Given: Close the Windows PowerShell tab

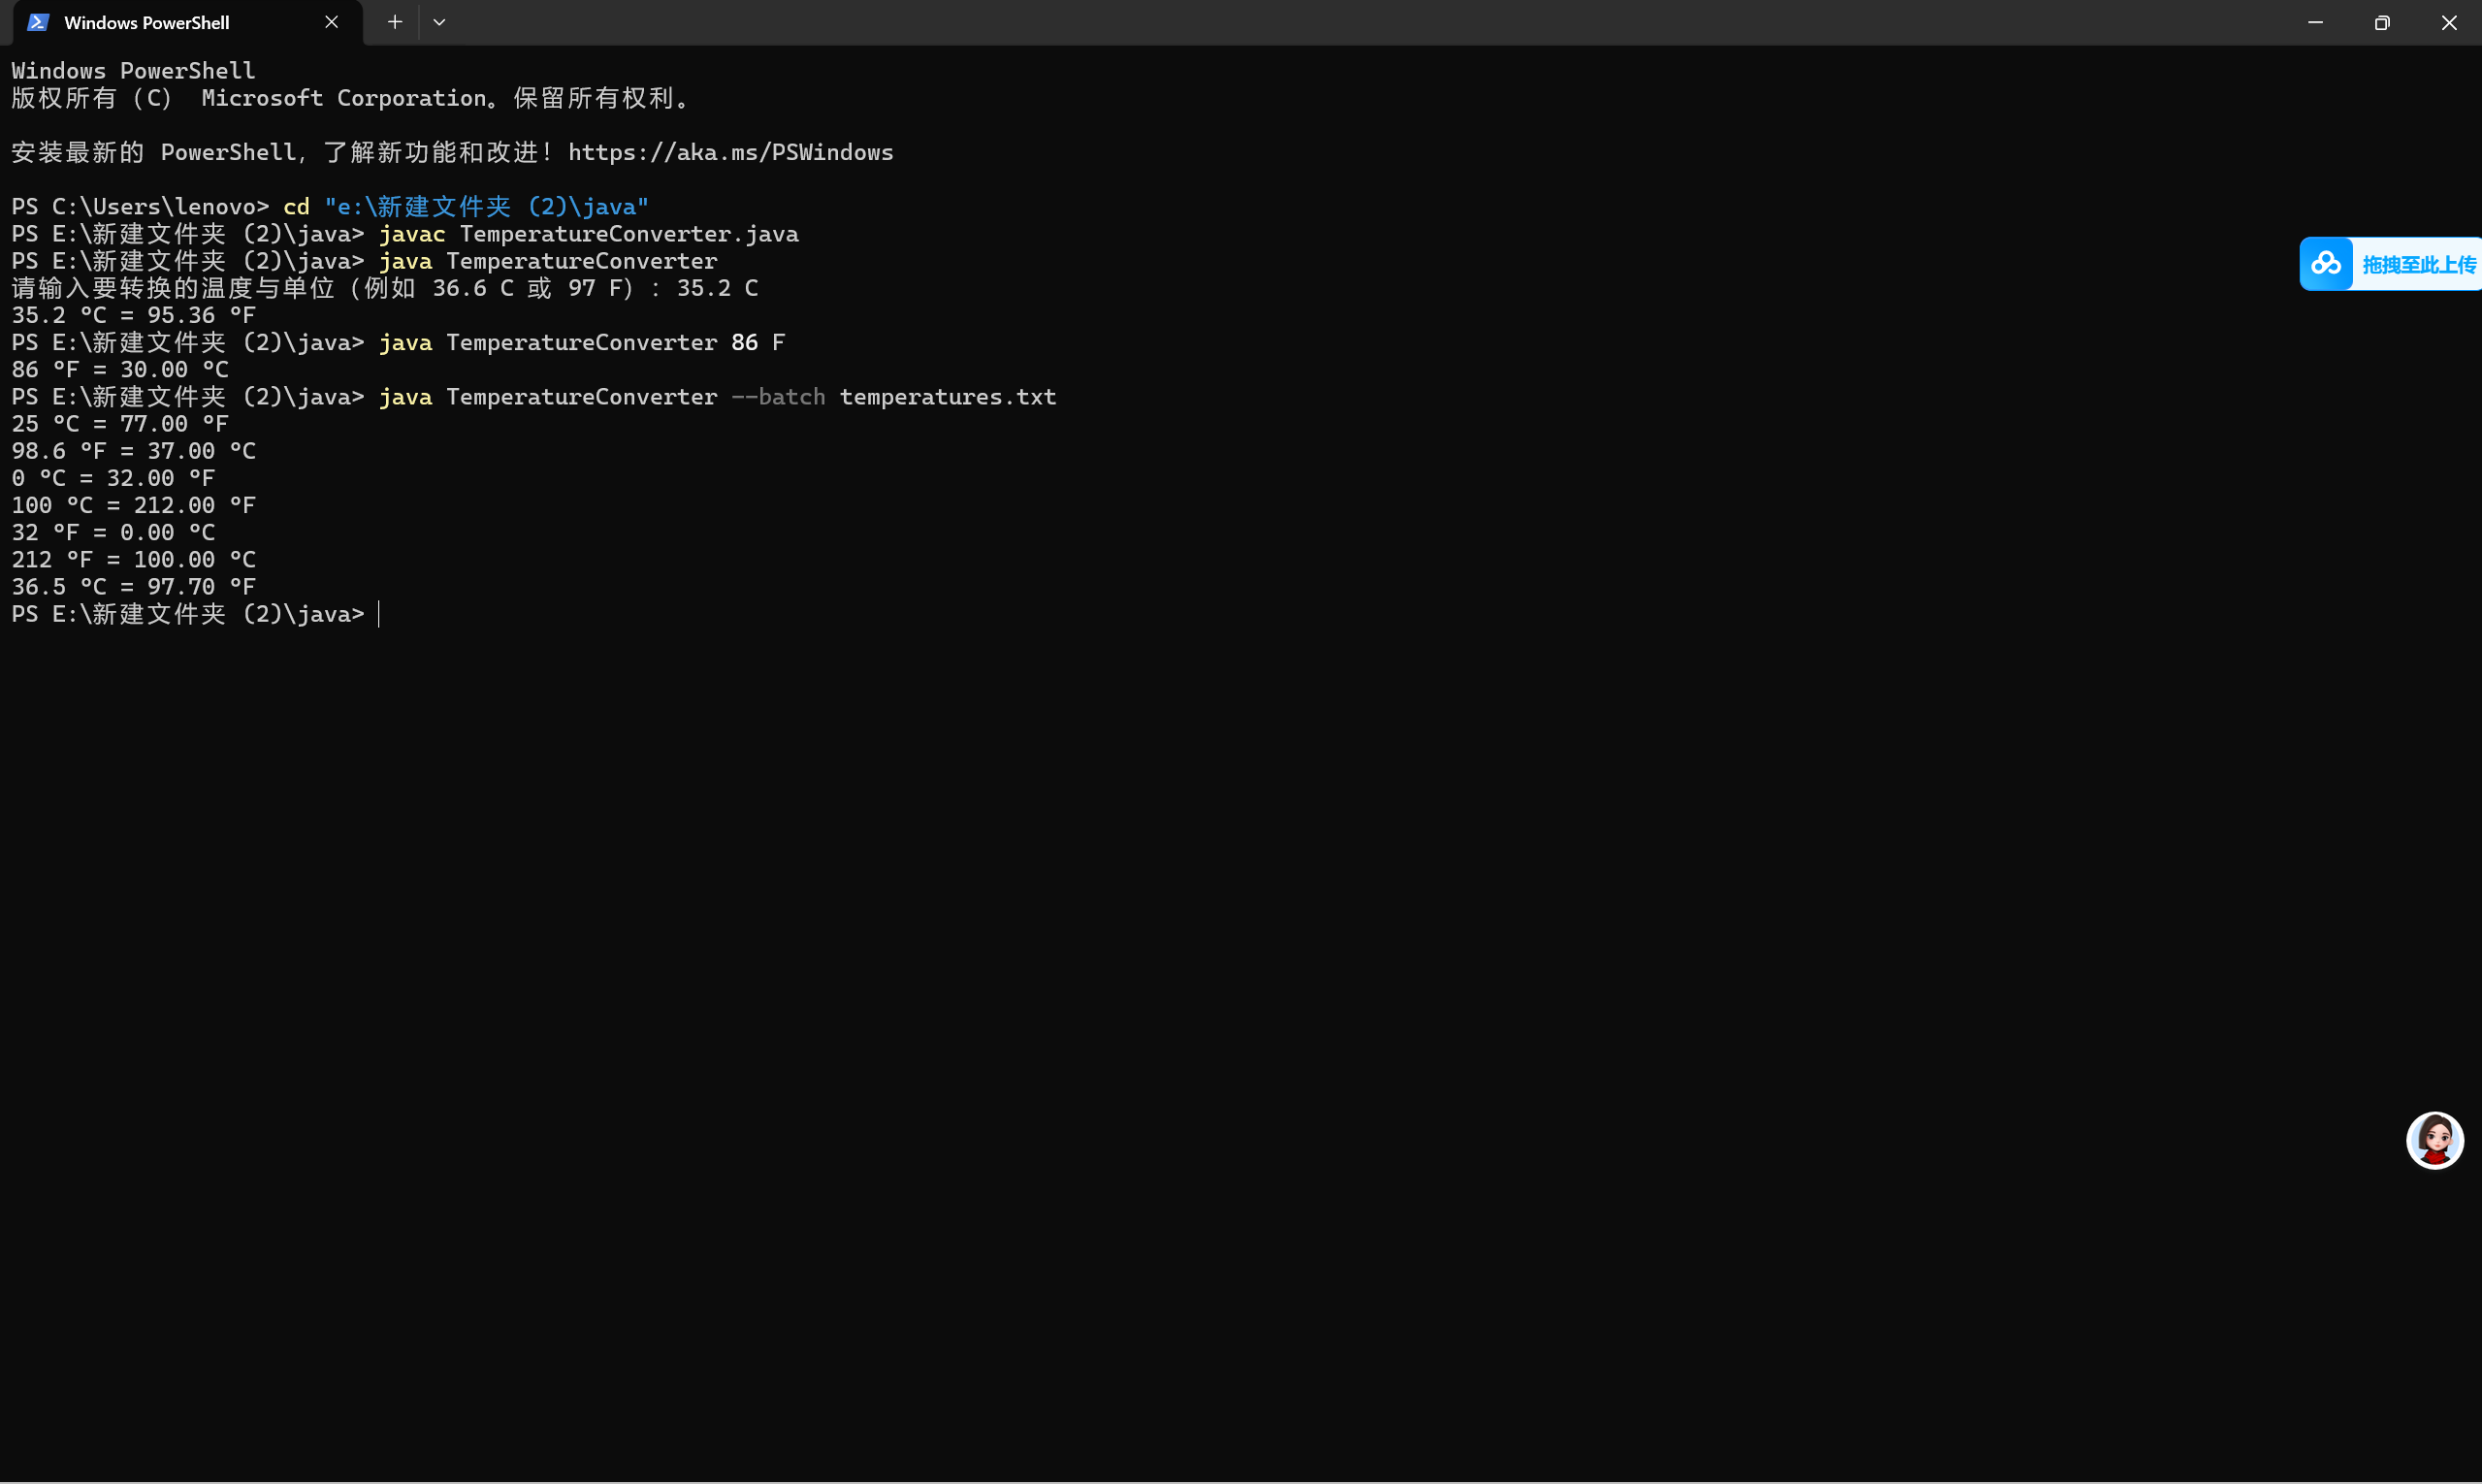Looking at the screenshot, I should (331, 22).
